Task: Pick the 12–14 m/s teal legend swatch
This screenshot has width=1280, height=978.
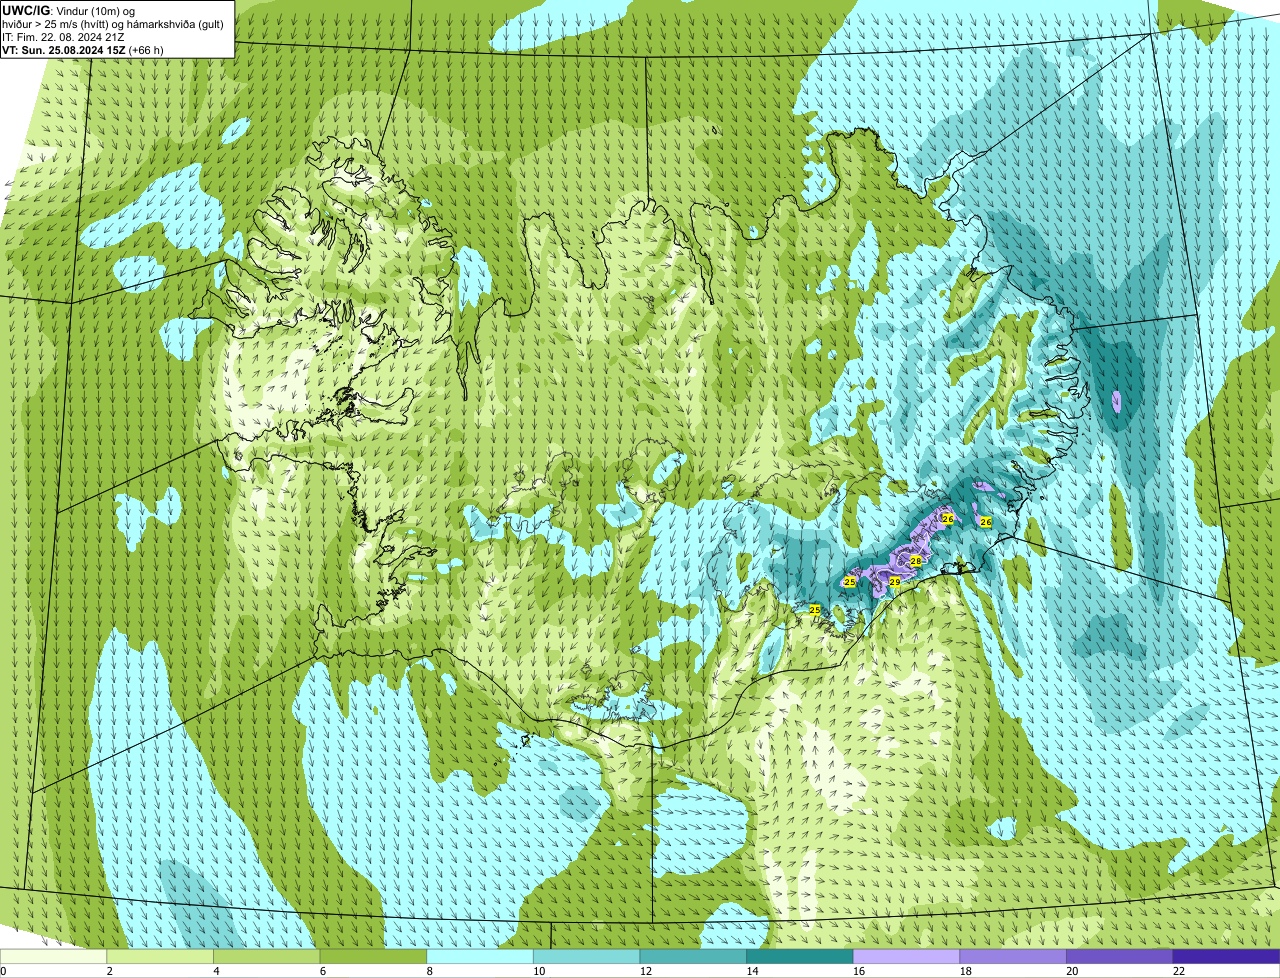Action: point(693,956)
